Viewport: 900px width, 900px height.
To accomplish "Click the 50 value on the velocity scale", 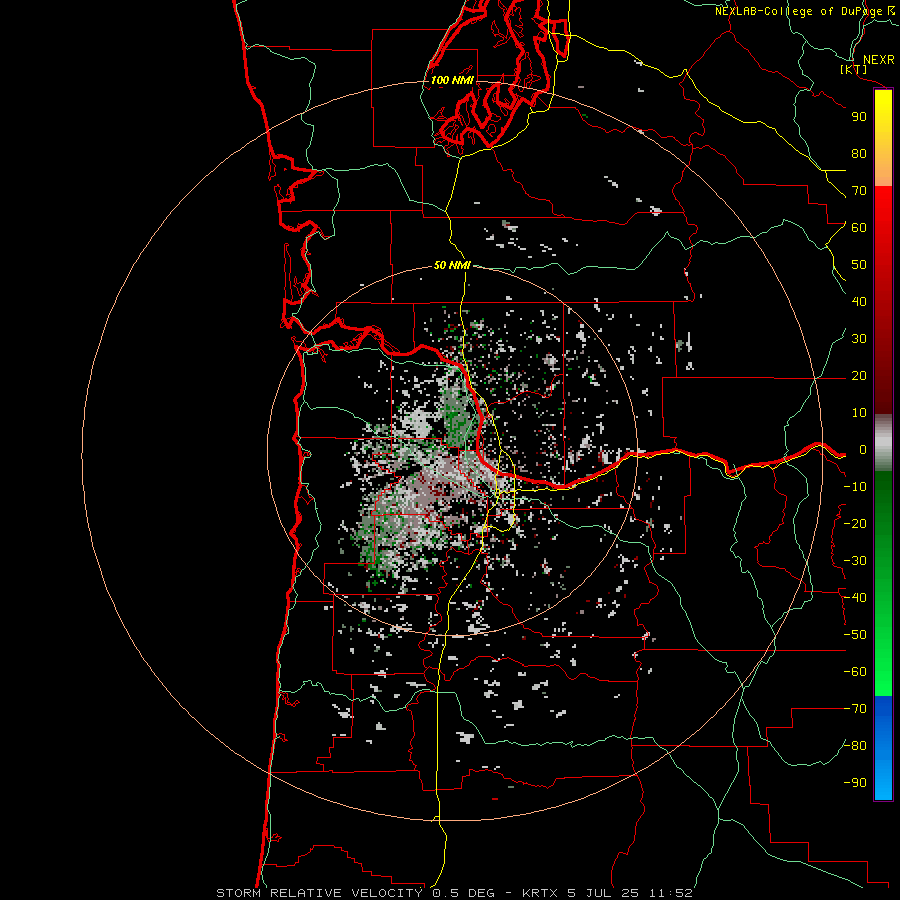I will click(x=859, y=265).
